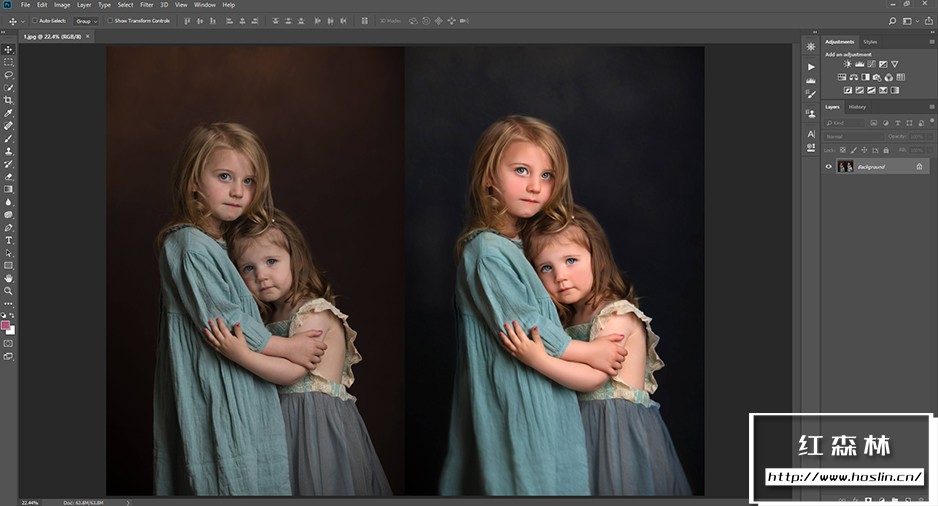Select the History Brush tool
The image size is (938, 506).
point(8,163)
